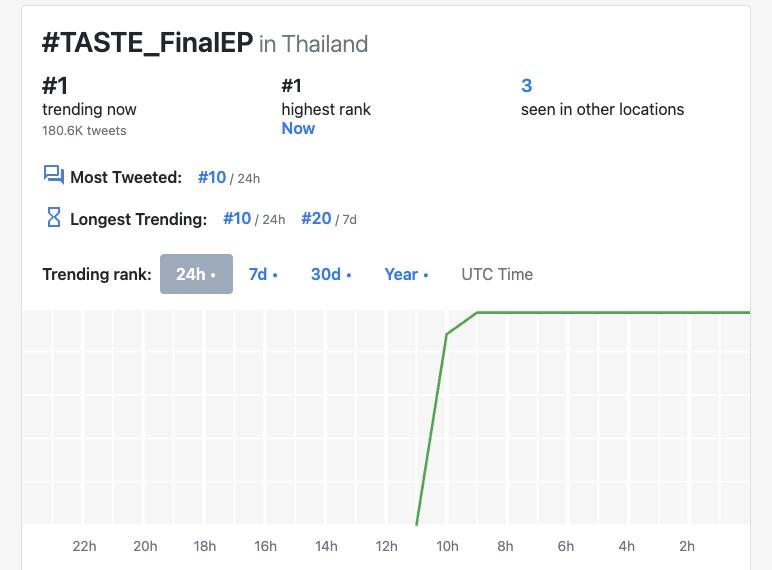This screenshot has width=772, height=570.
Task: Select the 24h trending rank tab
Action: [x=196, y=274]
